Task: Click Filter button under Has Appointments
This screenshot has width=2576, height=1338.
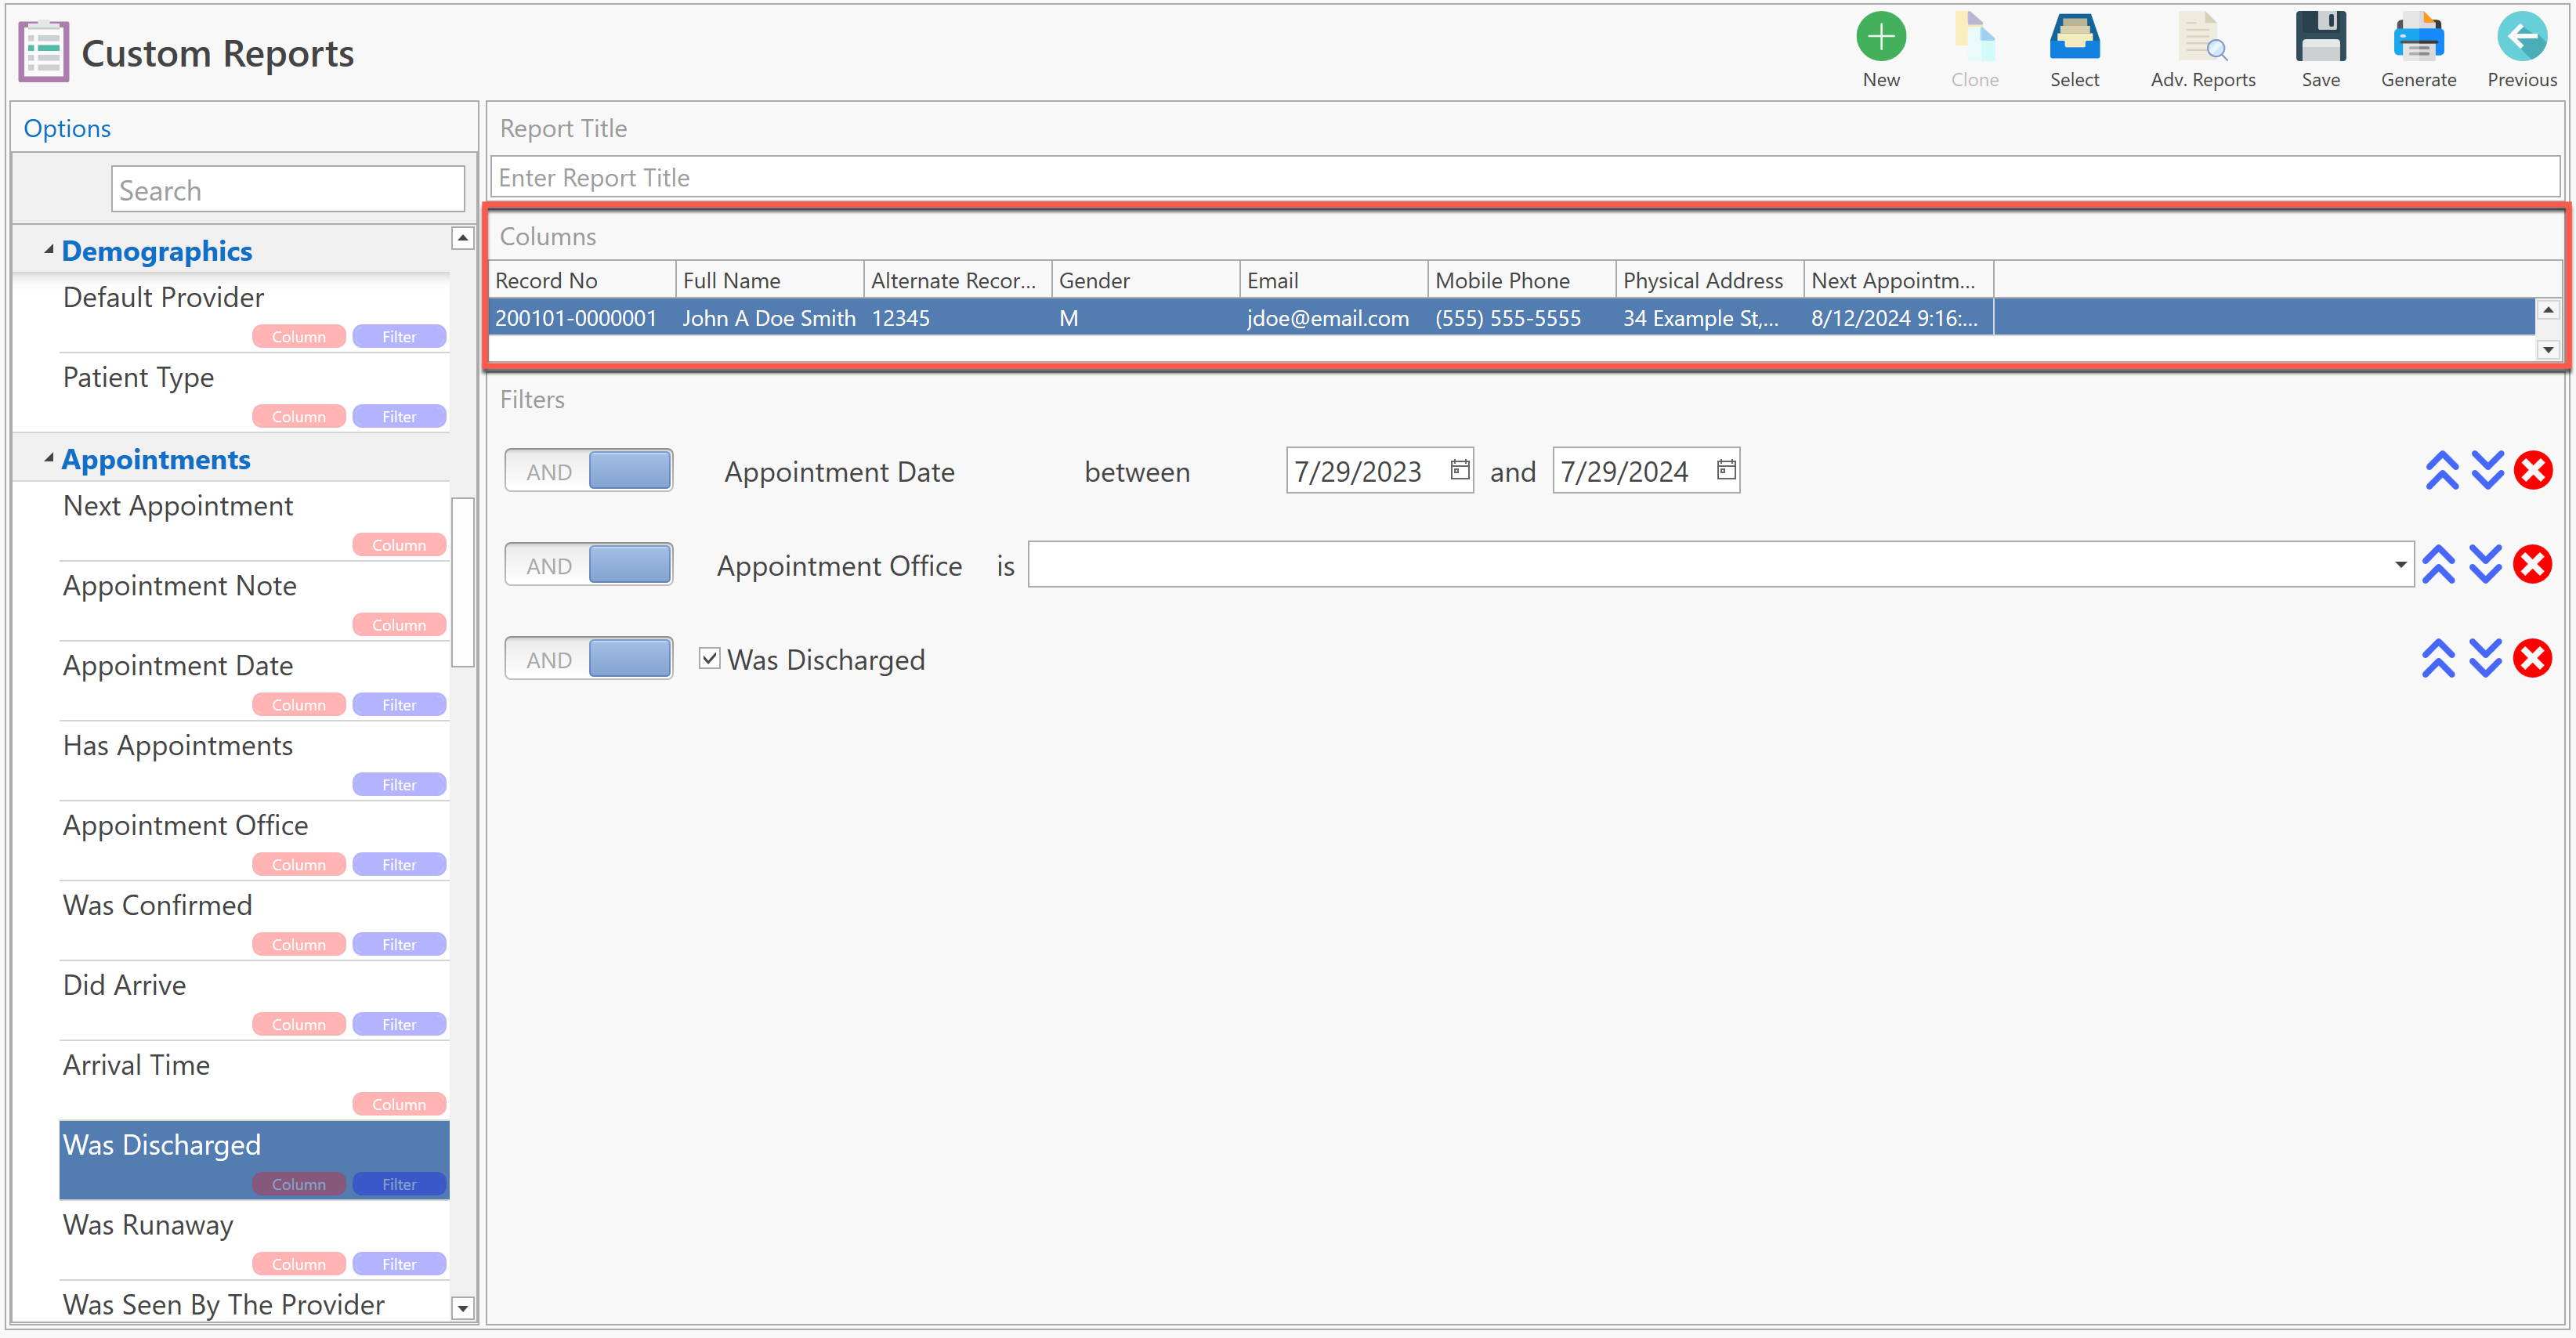Action: coord(399,785)
